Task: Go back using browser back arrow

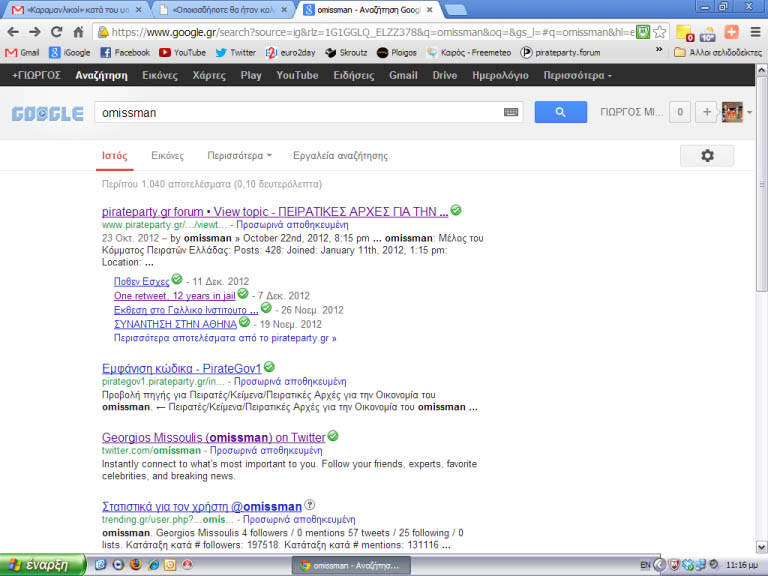Action: pyautogui.click(x=13, y=32)
